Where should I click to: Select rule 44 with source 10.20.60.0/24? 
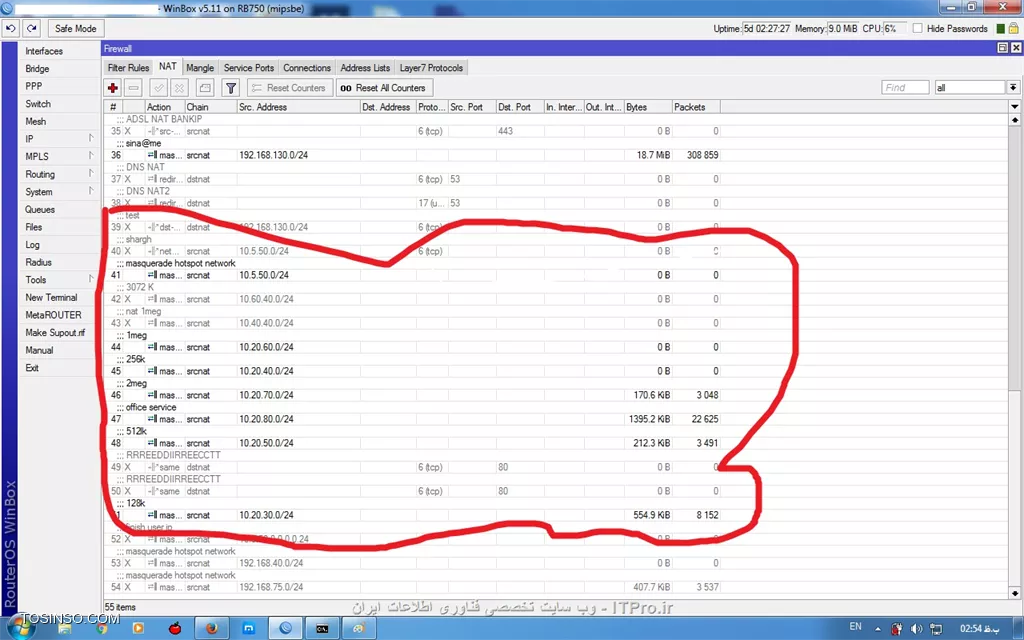pyautogui.click(x=412, y=347)
